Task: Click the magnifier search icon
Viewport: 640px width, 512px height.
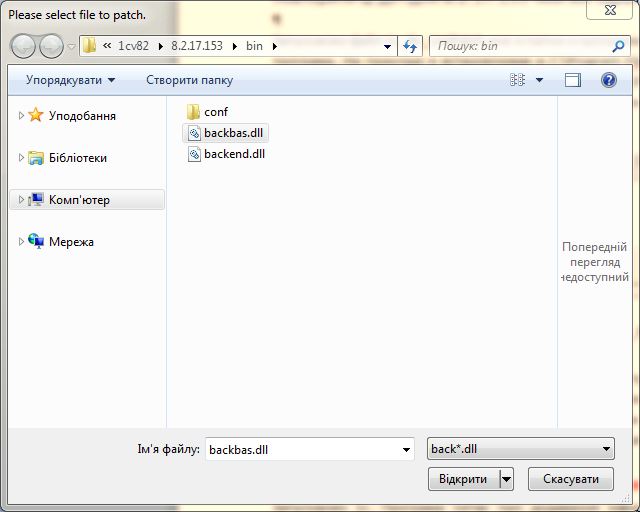Action: 619,46
